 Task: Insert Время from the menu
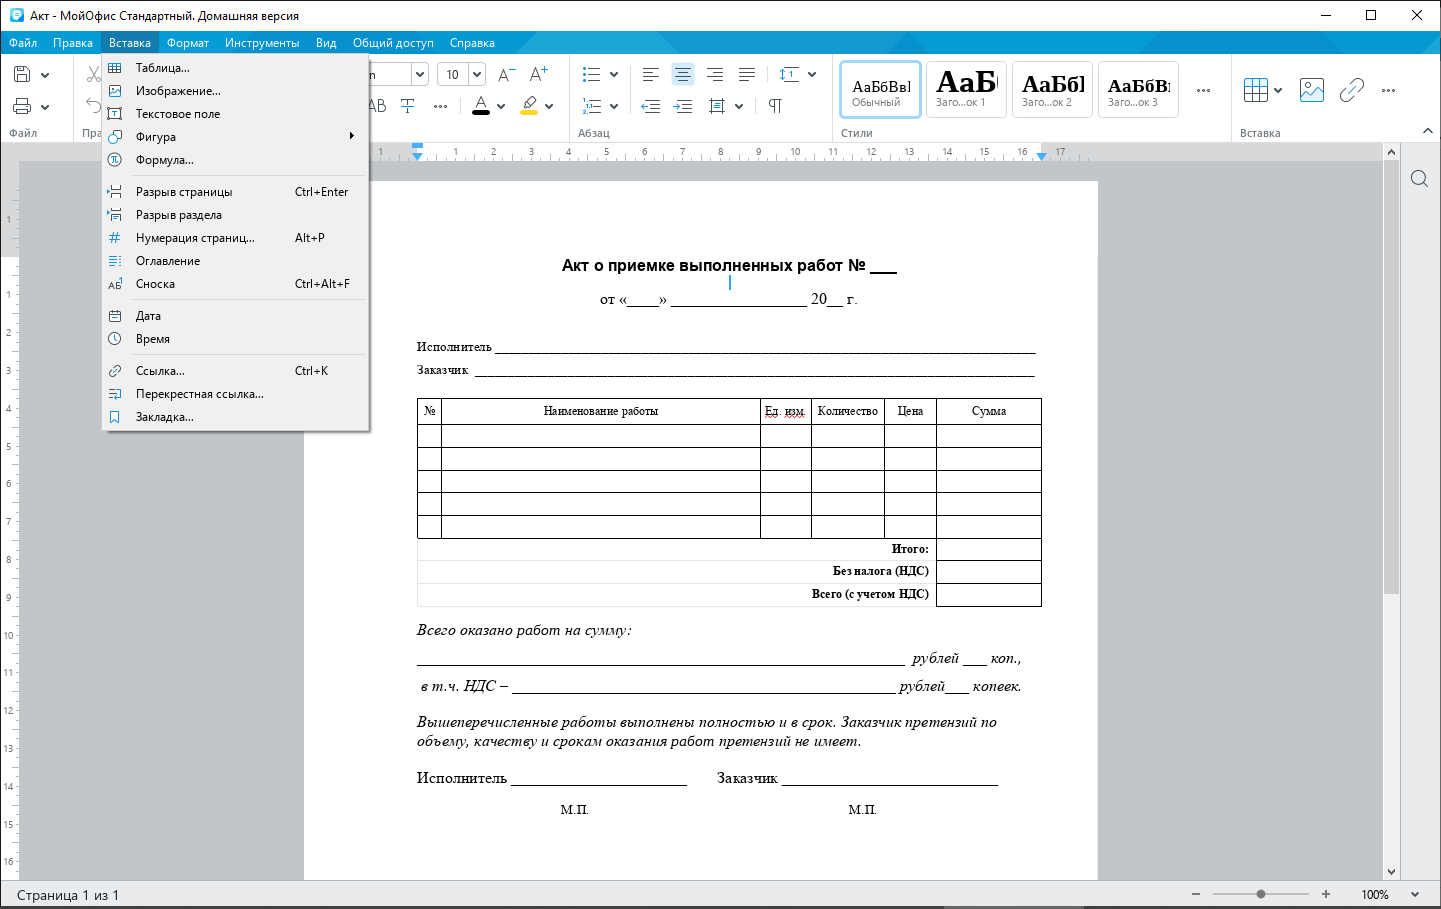point(236,339)
